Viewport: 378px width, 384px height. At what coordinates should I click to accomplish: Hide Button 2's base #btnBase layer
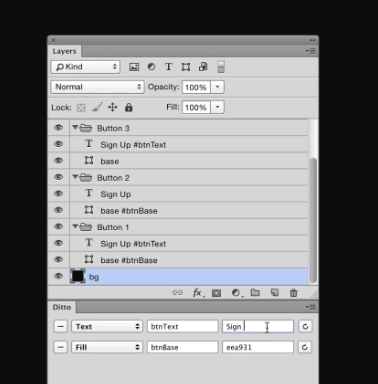[x=59, y=210]
